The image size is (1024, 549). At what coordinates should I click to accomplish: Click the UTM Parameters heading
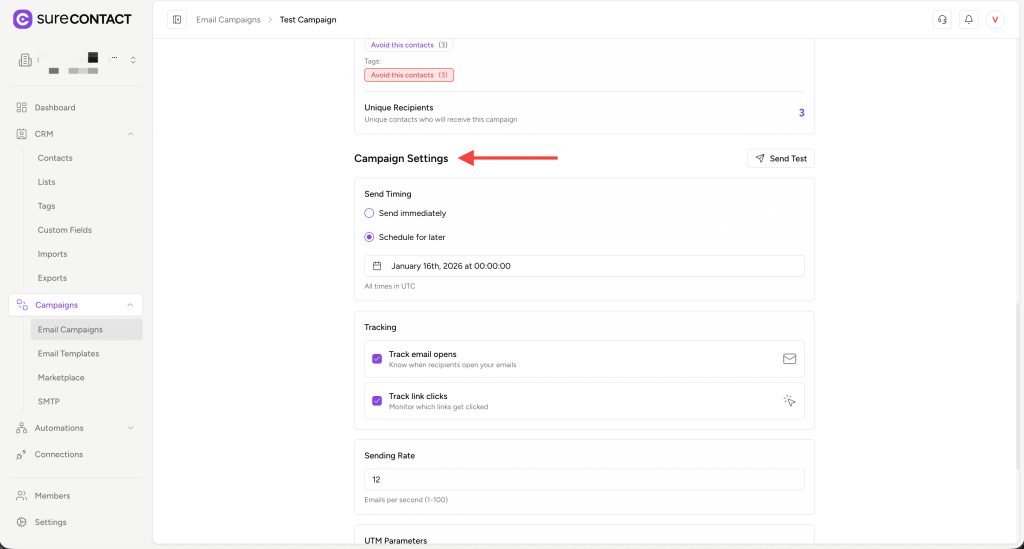point(396,541)
